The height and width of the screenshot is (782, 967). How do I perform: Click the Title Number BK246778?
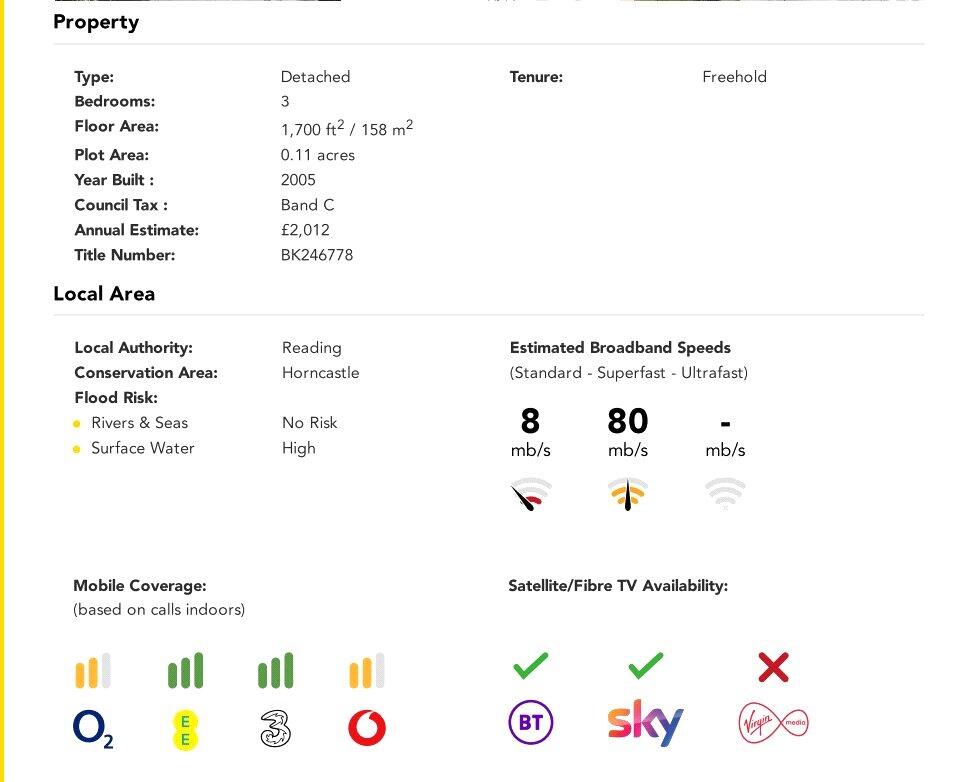click(x=317, y=255)
